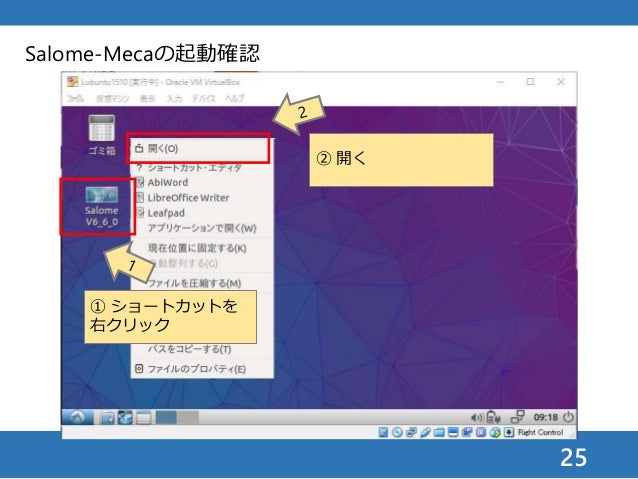This screenshot has height=479, width=638.
Task: Click the VirtualBox shared folders indicator
Action: 439,432
